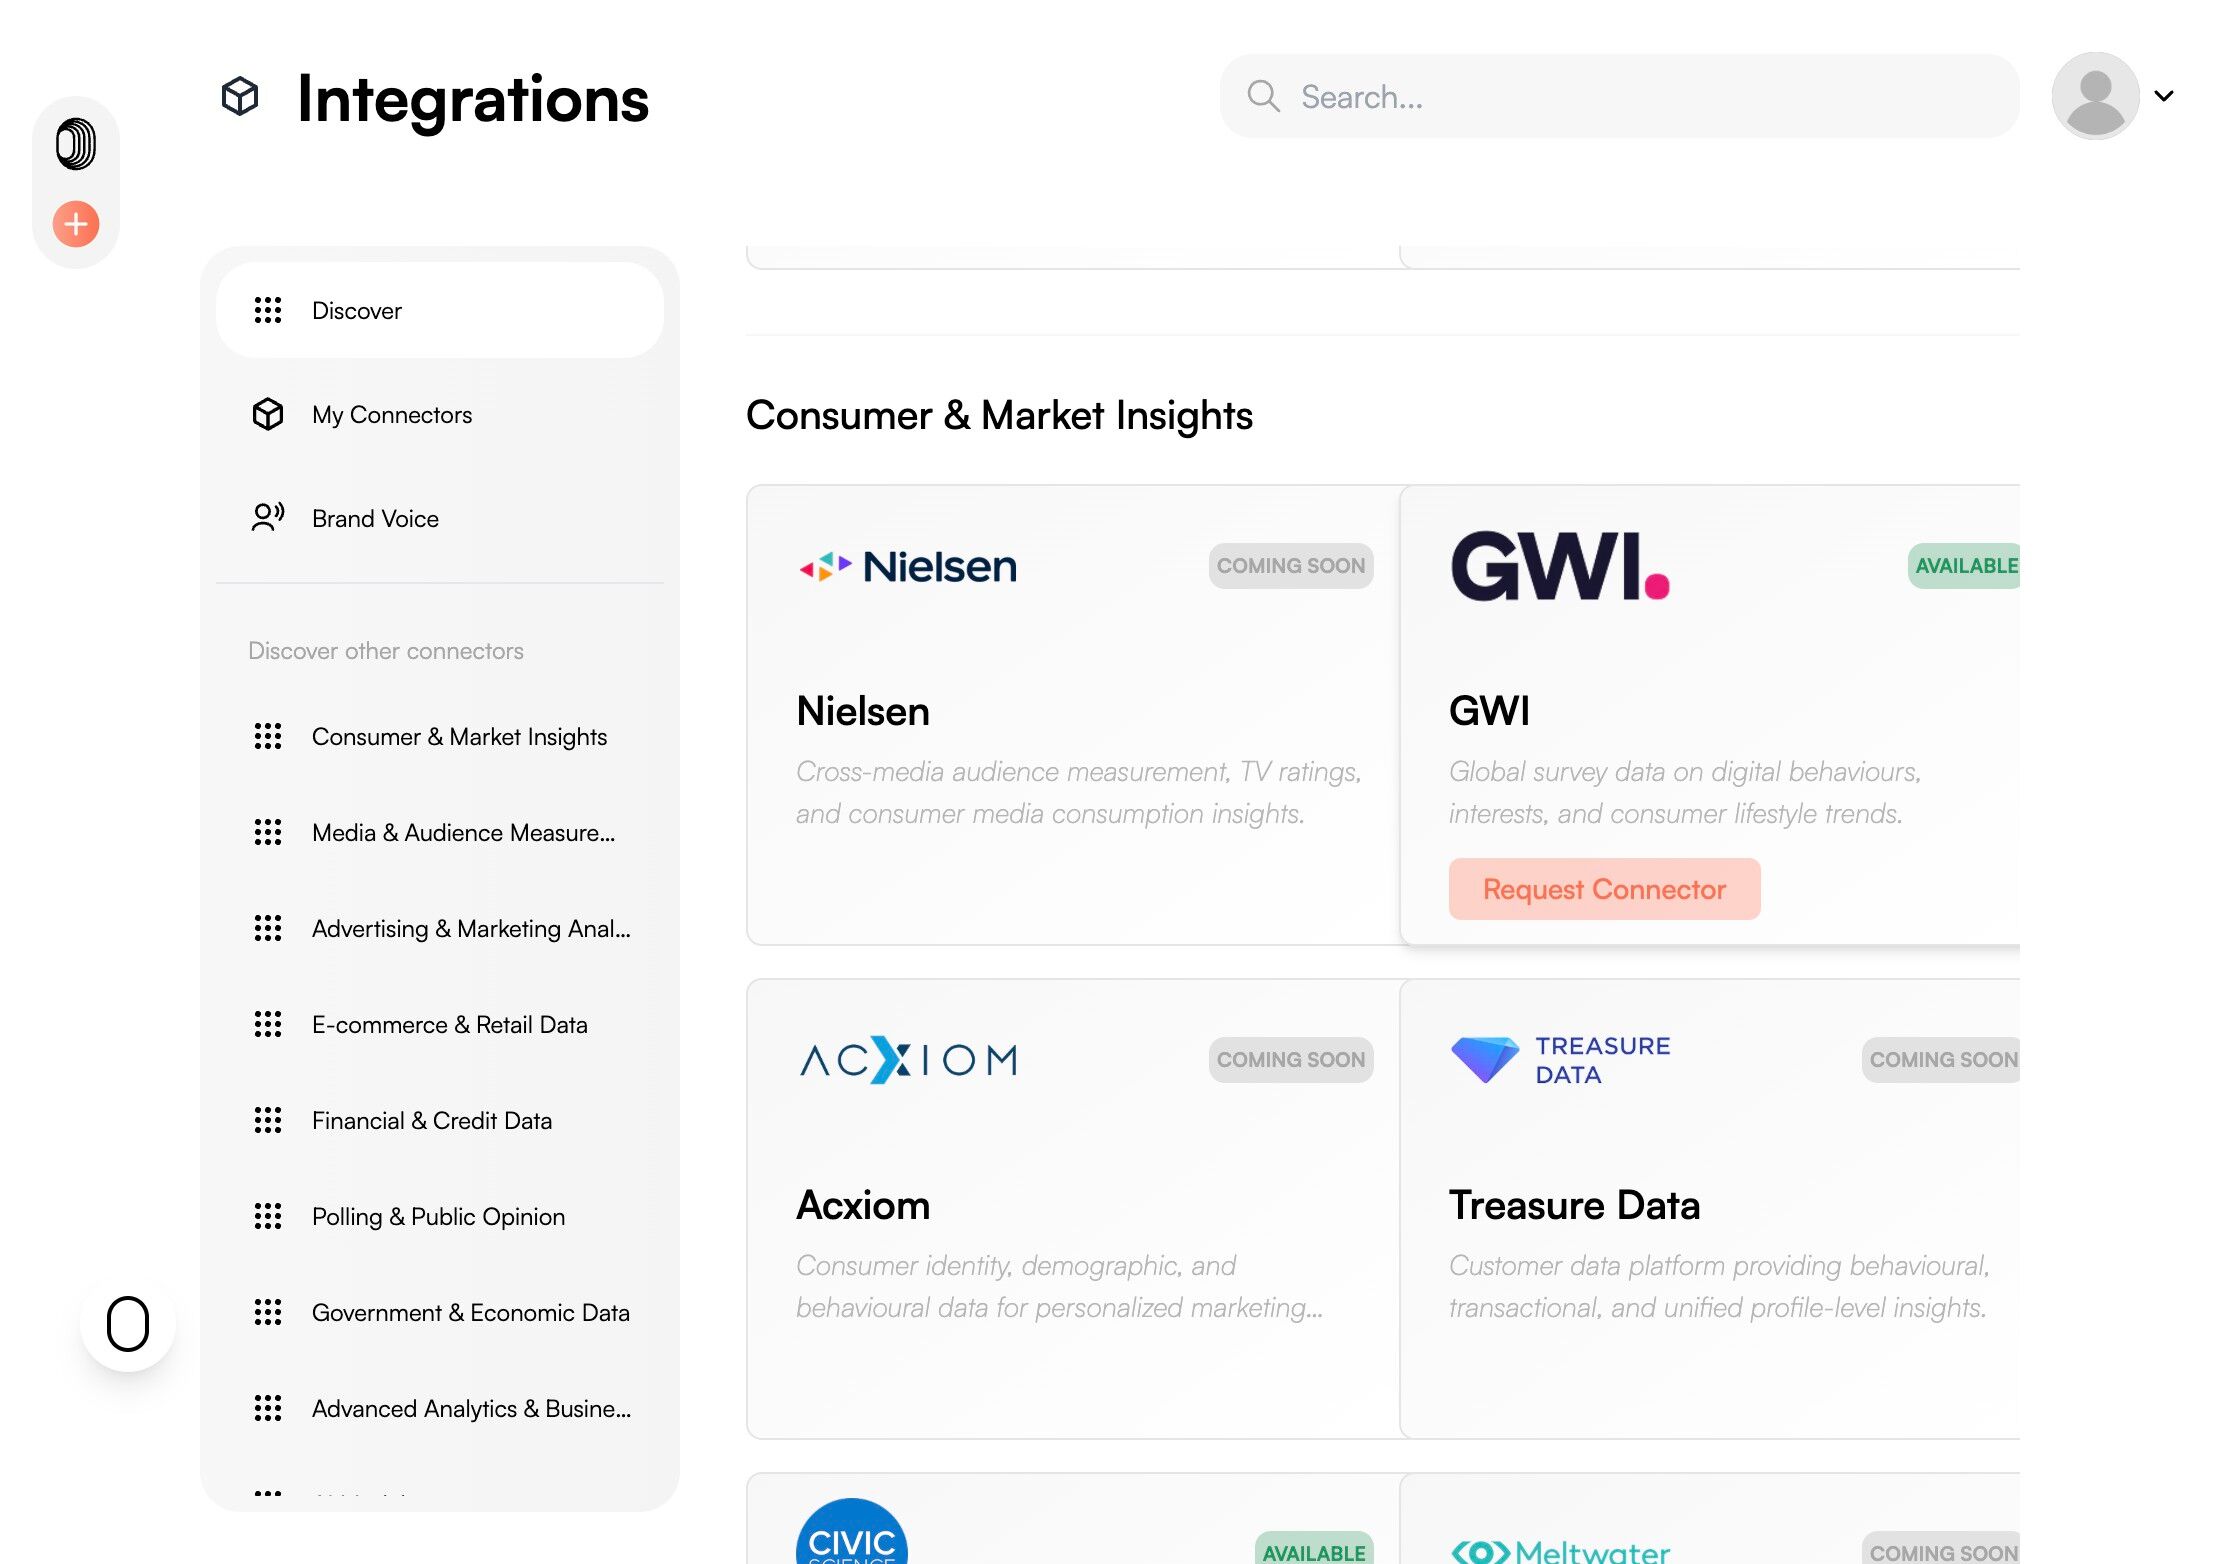
Task: Open Consumer & Market Insights category
Action: tap(459, 736)
